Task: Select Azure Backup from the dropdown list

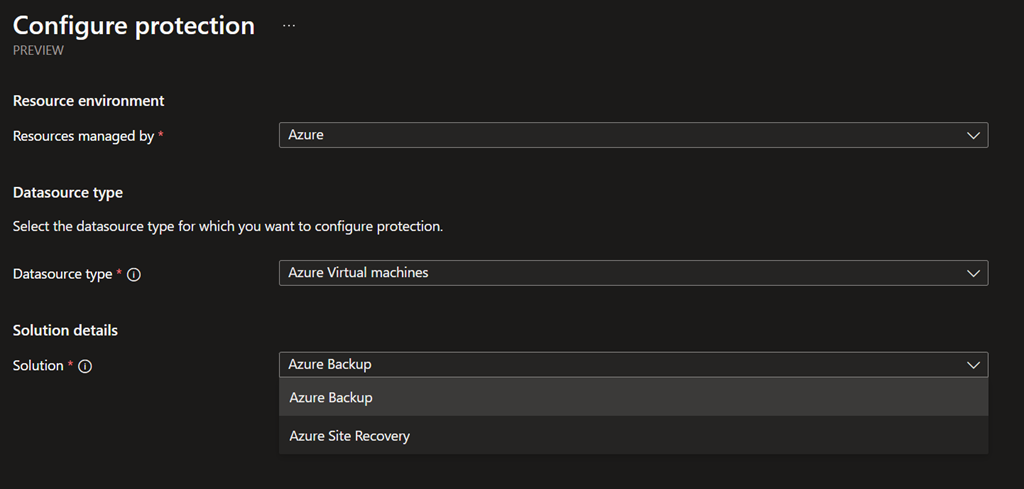Action: pos(331,398)
